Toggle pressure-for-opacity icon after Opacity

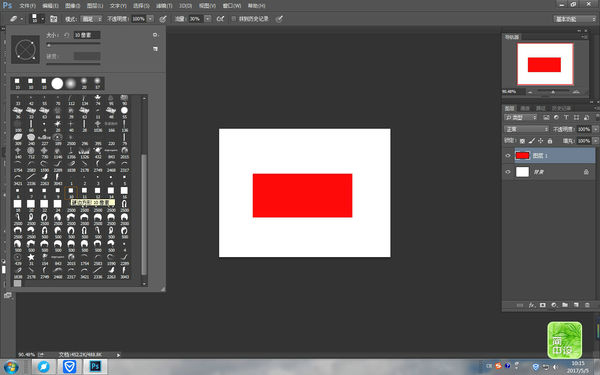click(163, 19)
